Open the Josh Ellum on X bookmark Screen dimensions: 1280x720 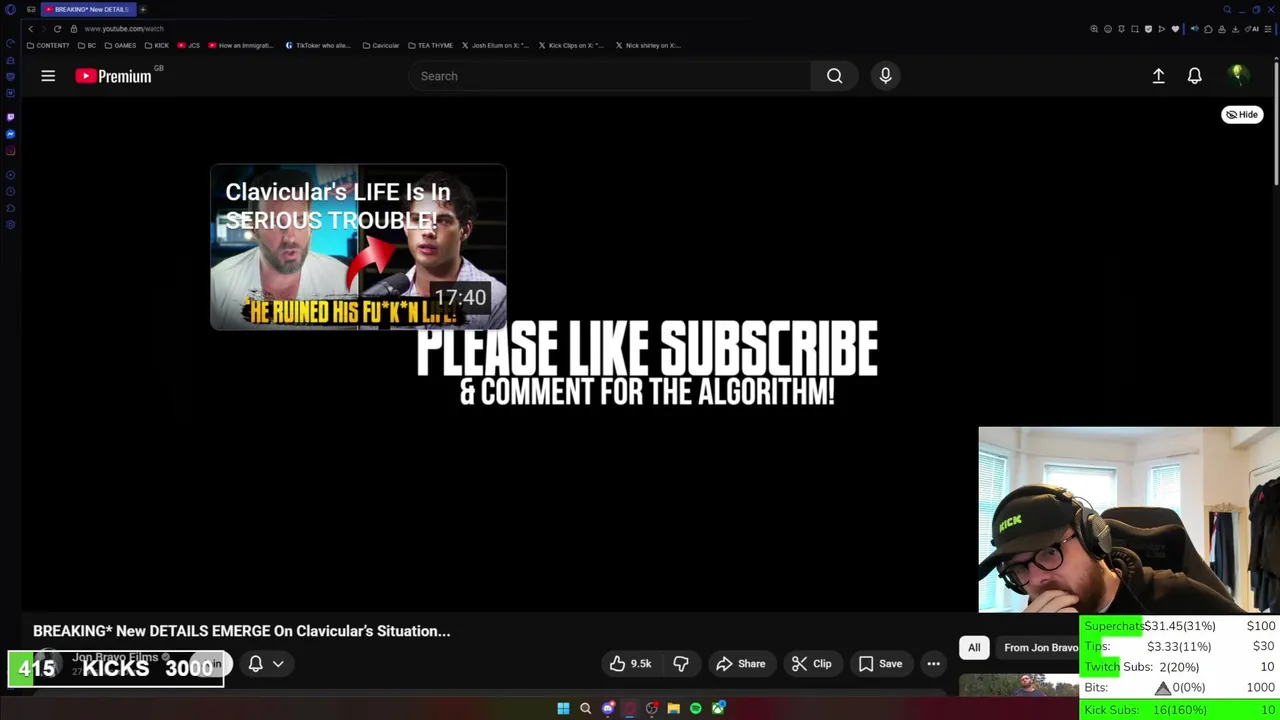[x=495, y=45]
